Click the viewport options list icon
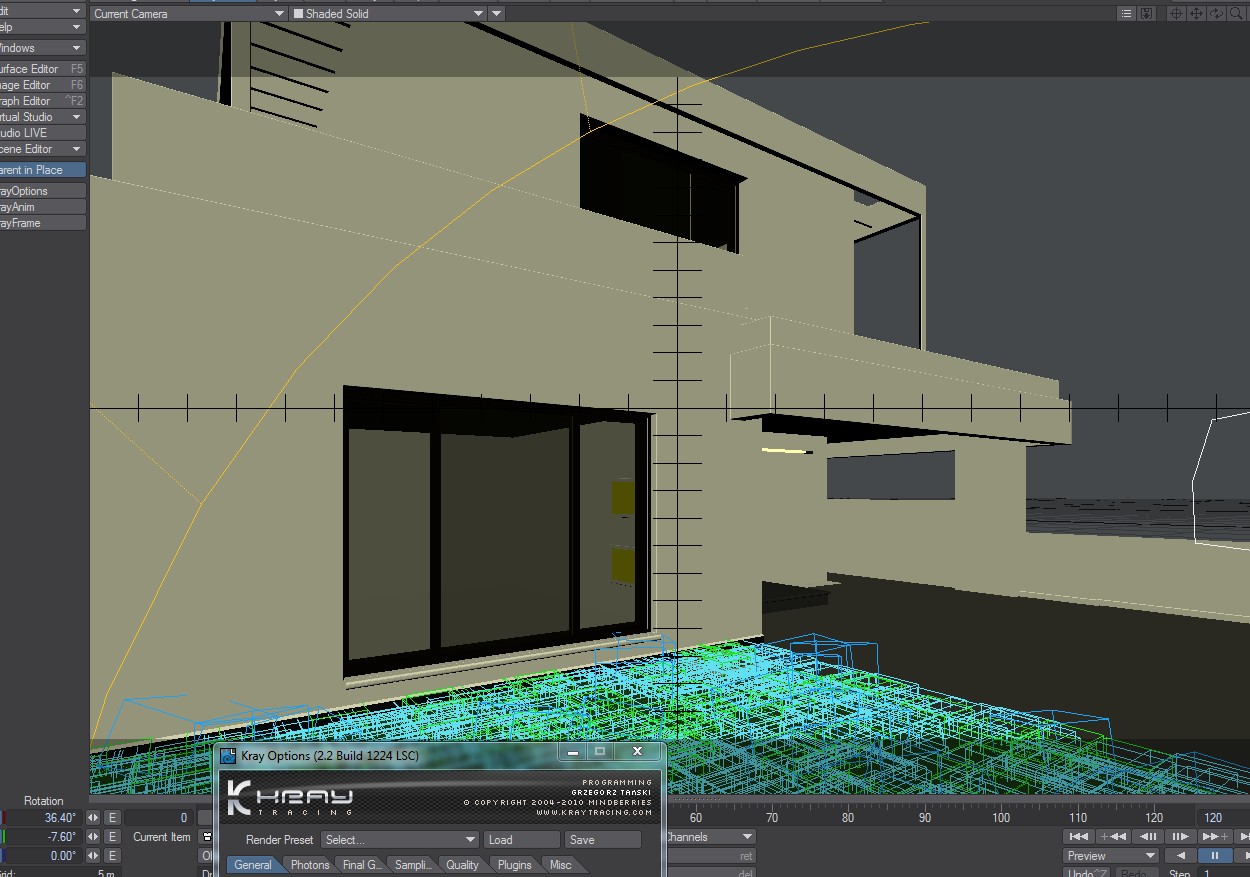Viewport: 1250px width, 877px height. (1127, 14)
